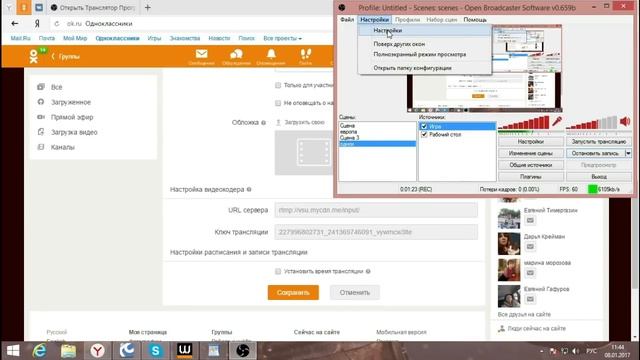Click Остановить запись button in OBS
The height and width of the screenshot is (360, 640).
click(x=596, y=153)
